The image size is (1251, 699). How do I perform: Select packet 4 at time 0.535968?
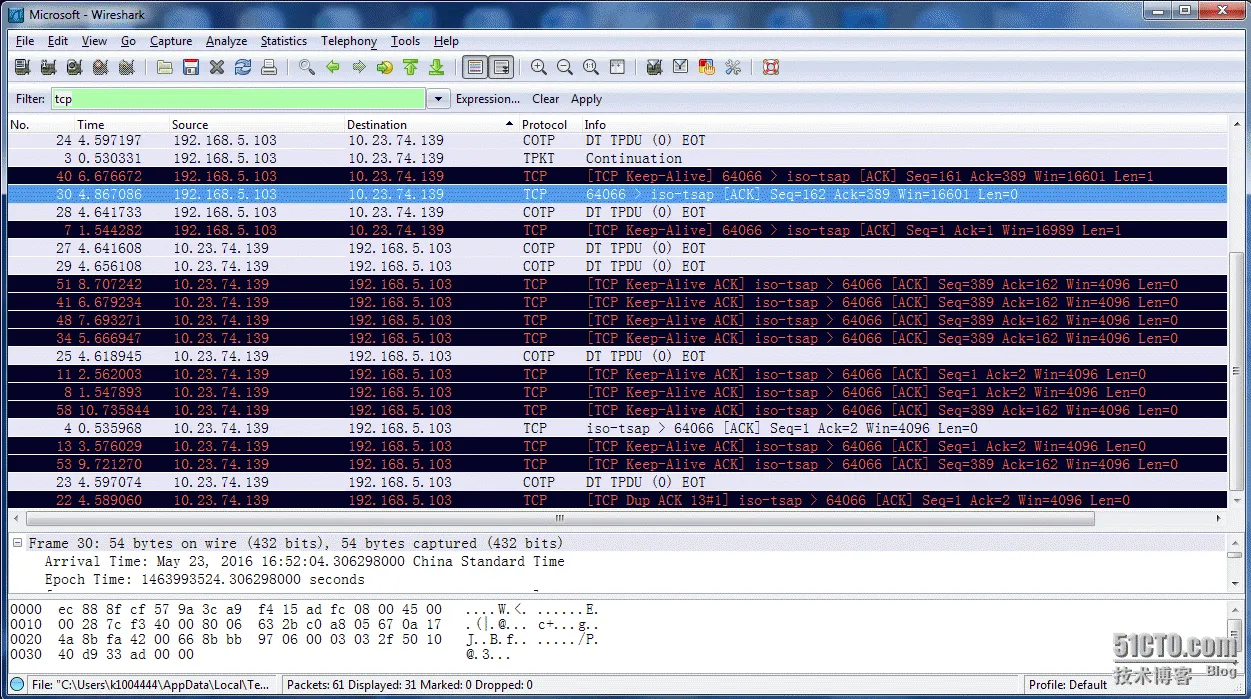pyautogui.click(x=617, y=428)
